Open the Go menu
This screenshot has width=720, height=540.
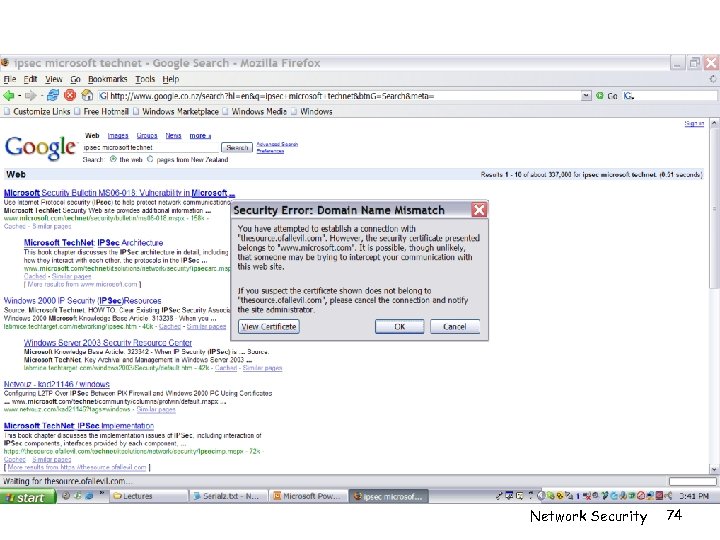[x=76, y=79]
